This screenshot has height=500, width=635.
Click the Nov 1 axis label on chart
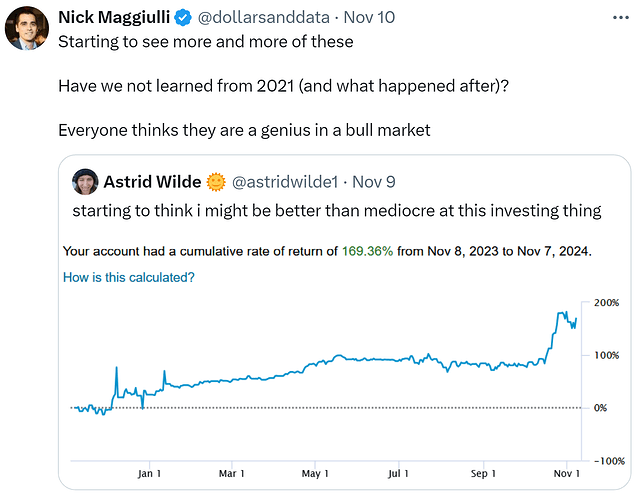click(x=567, y=473)
